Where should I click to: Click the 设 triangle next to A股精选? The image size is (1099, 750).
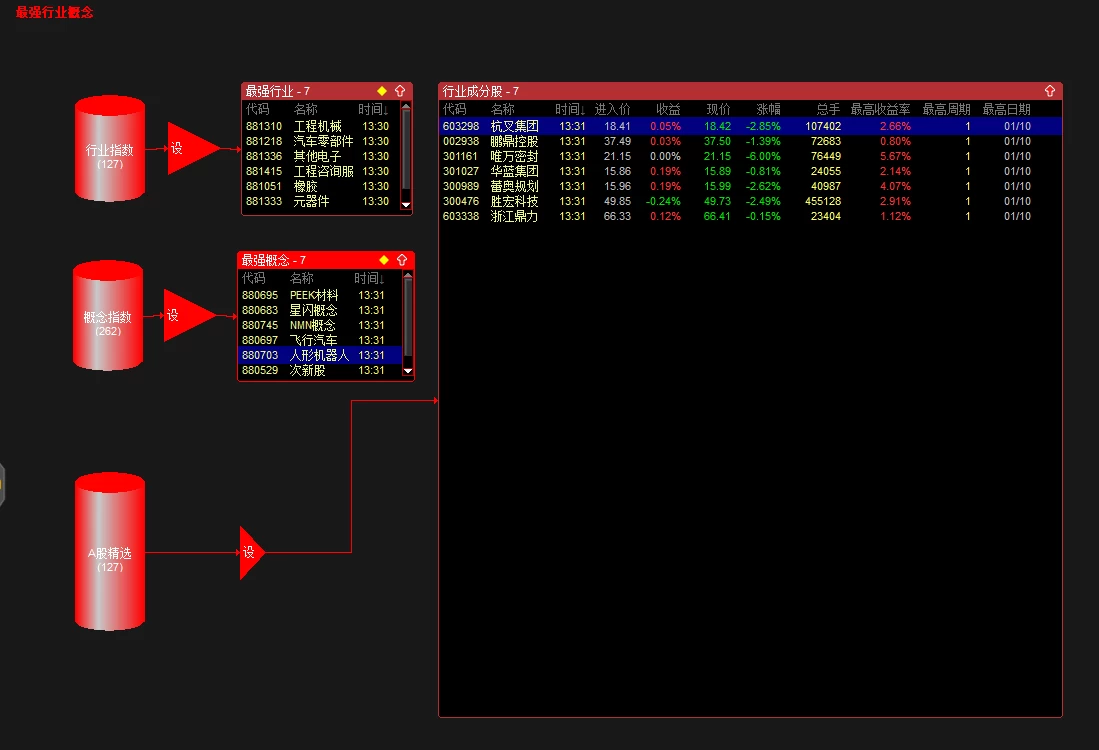(250, 552)
